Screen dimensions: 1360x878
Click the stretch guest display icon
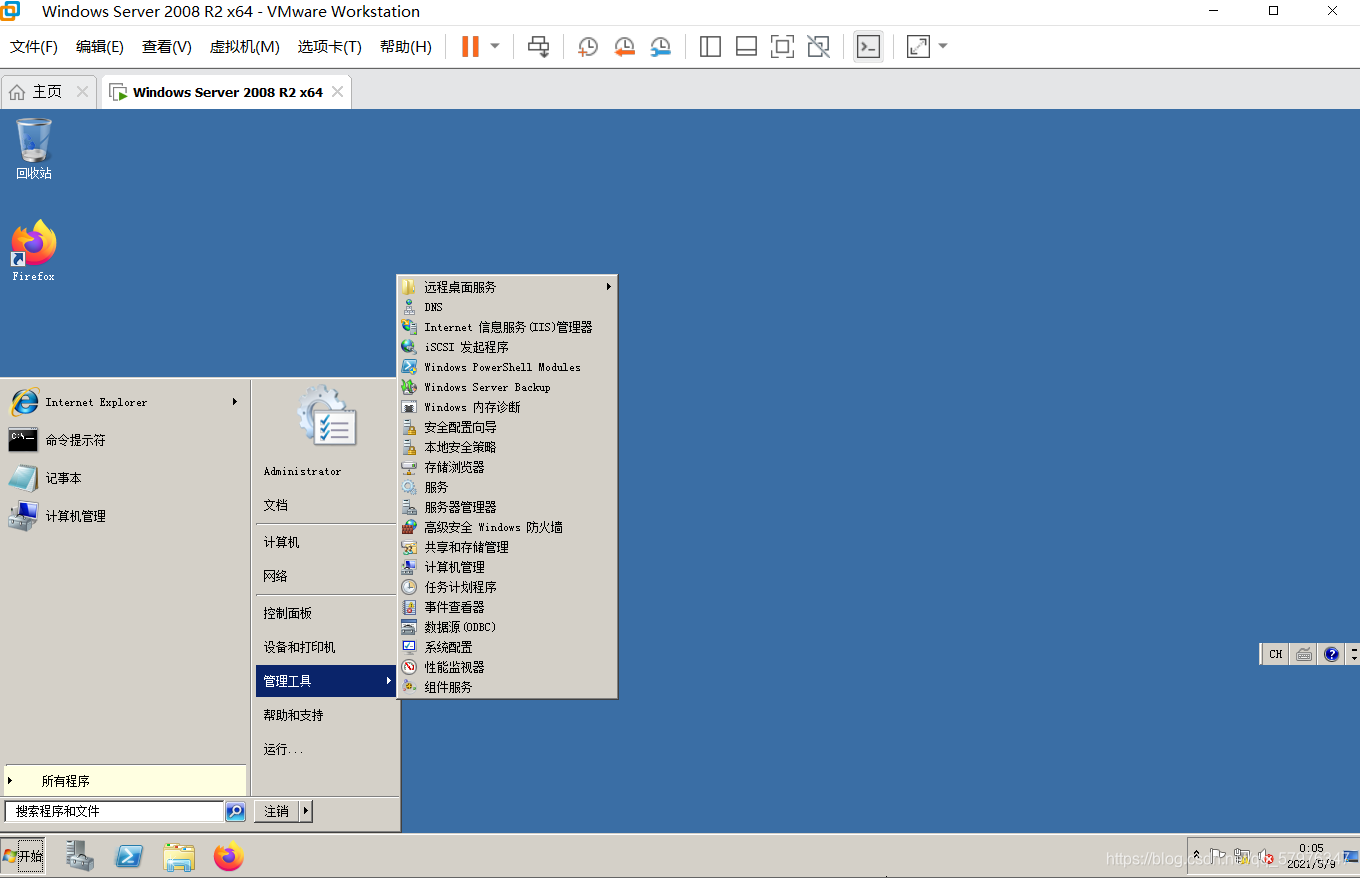[918, 47]
